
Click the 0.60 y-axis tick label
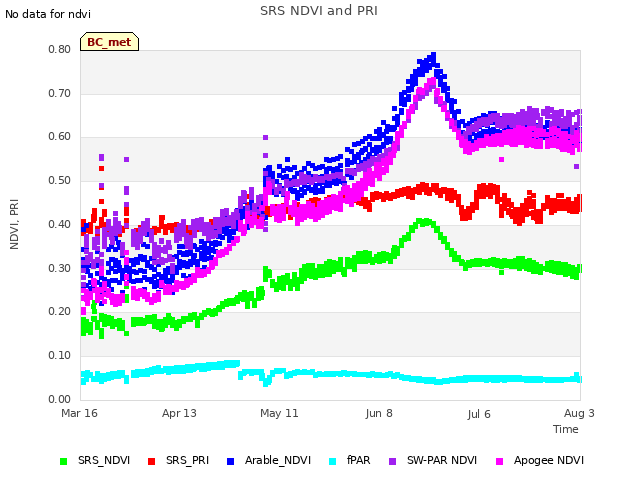pos(59,136)
